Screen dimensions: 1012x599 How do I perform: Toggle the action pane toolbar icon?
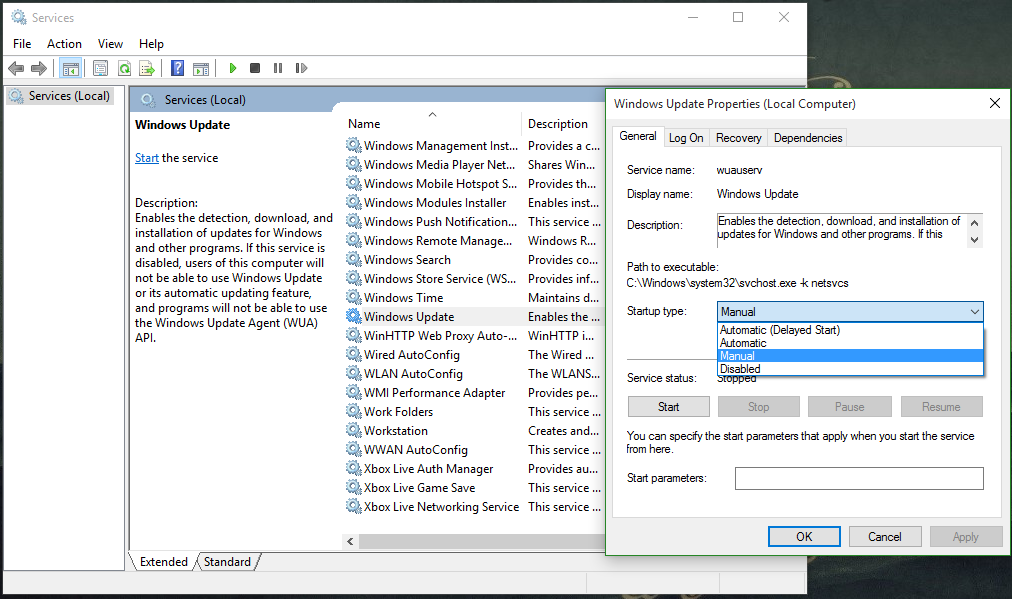pos(201,68)
